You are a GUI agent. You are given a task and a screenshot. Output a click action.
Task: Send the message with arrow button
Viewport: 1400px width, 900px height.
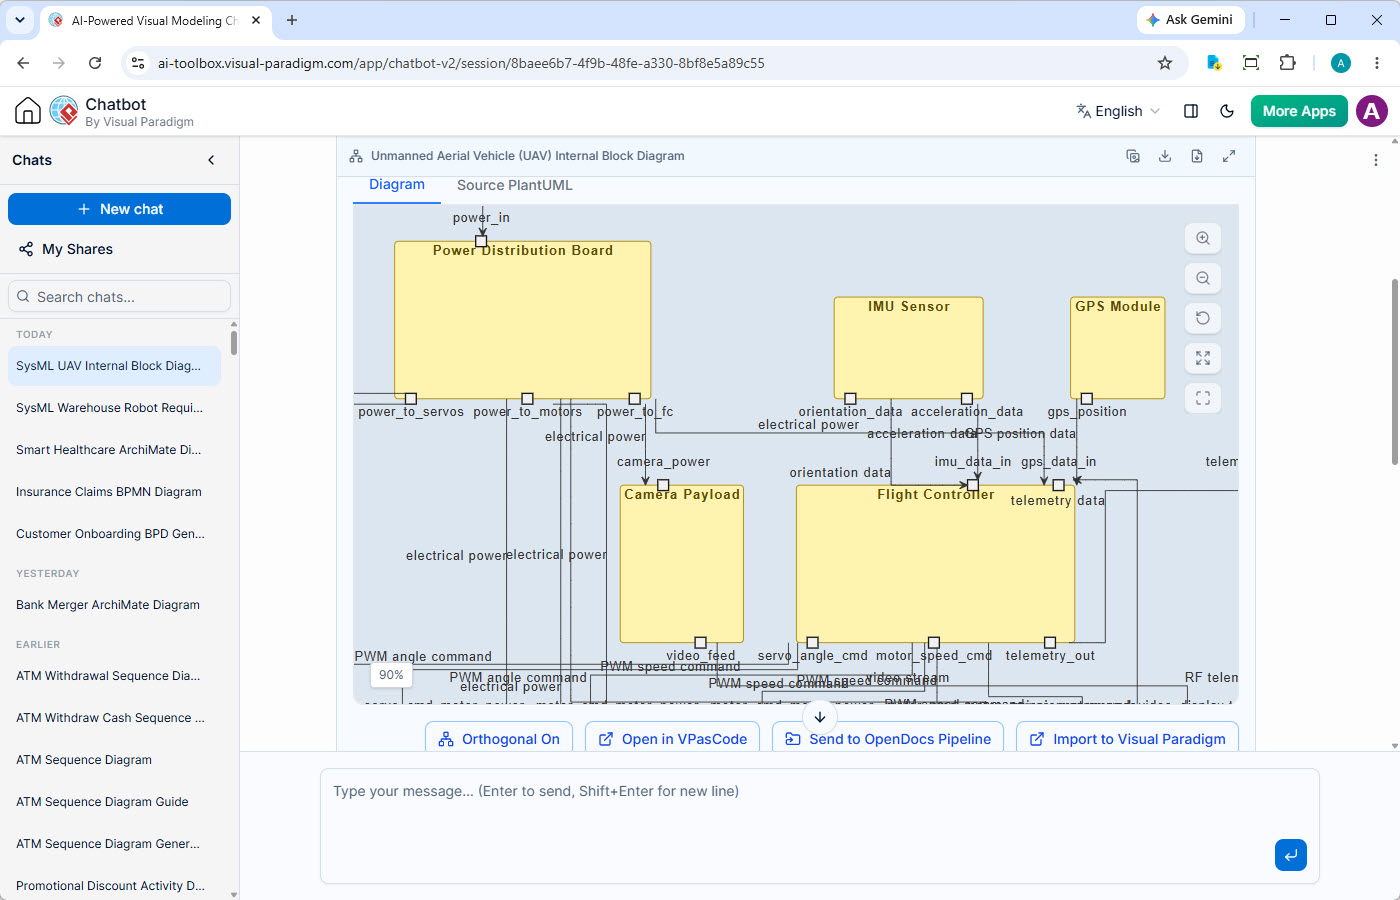coord(1291,855)
